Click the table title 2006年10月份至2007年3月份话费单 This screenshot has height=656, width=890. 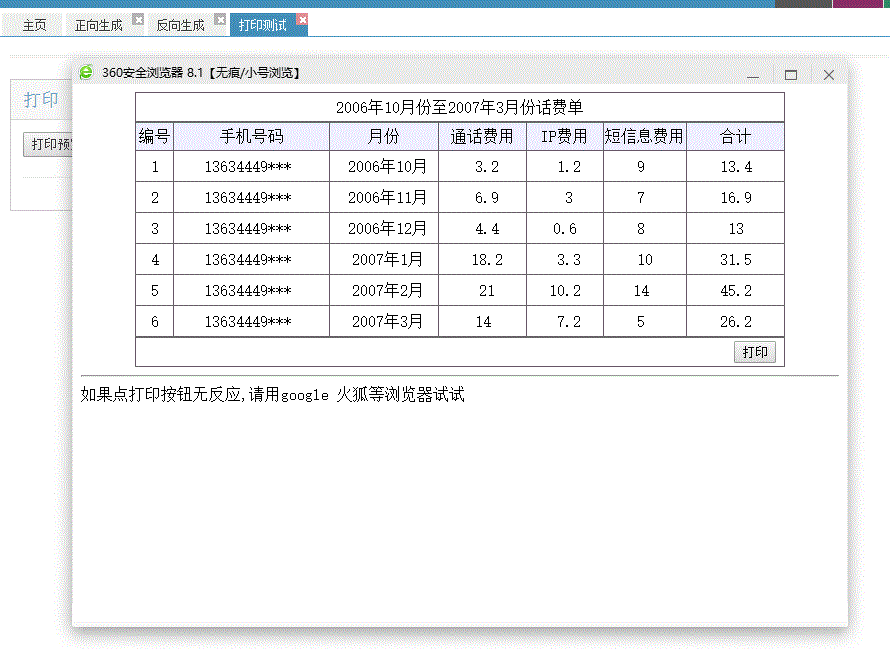(x=460, y=107)
